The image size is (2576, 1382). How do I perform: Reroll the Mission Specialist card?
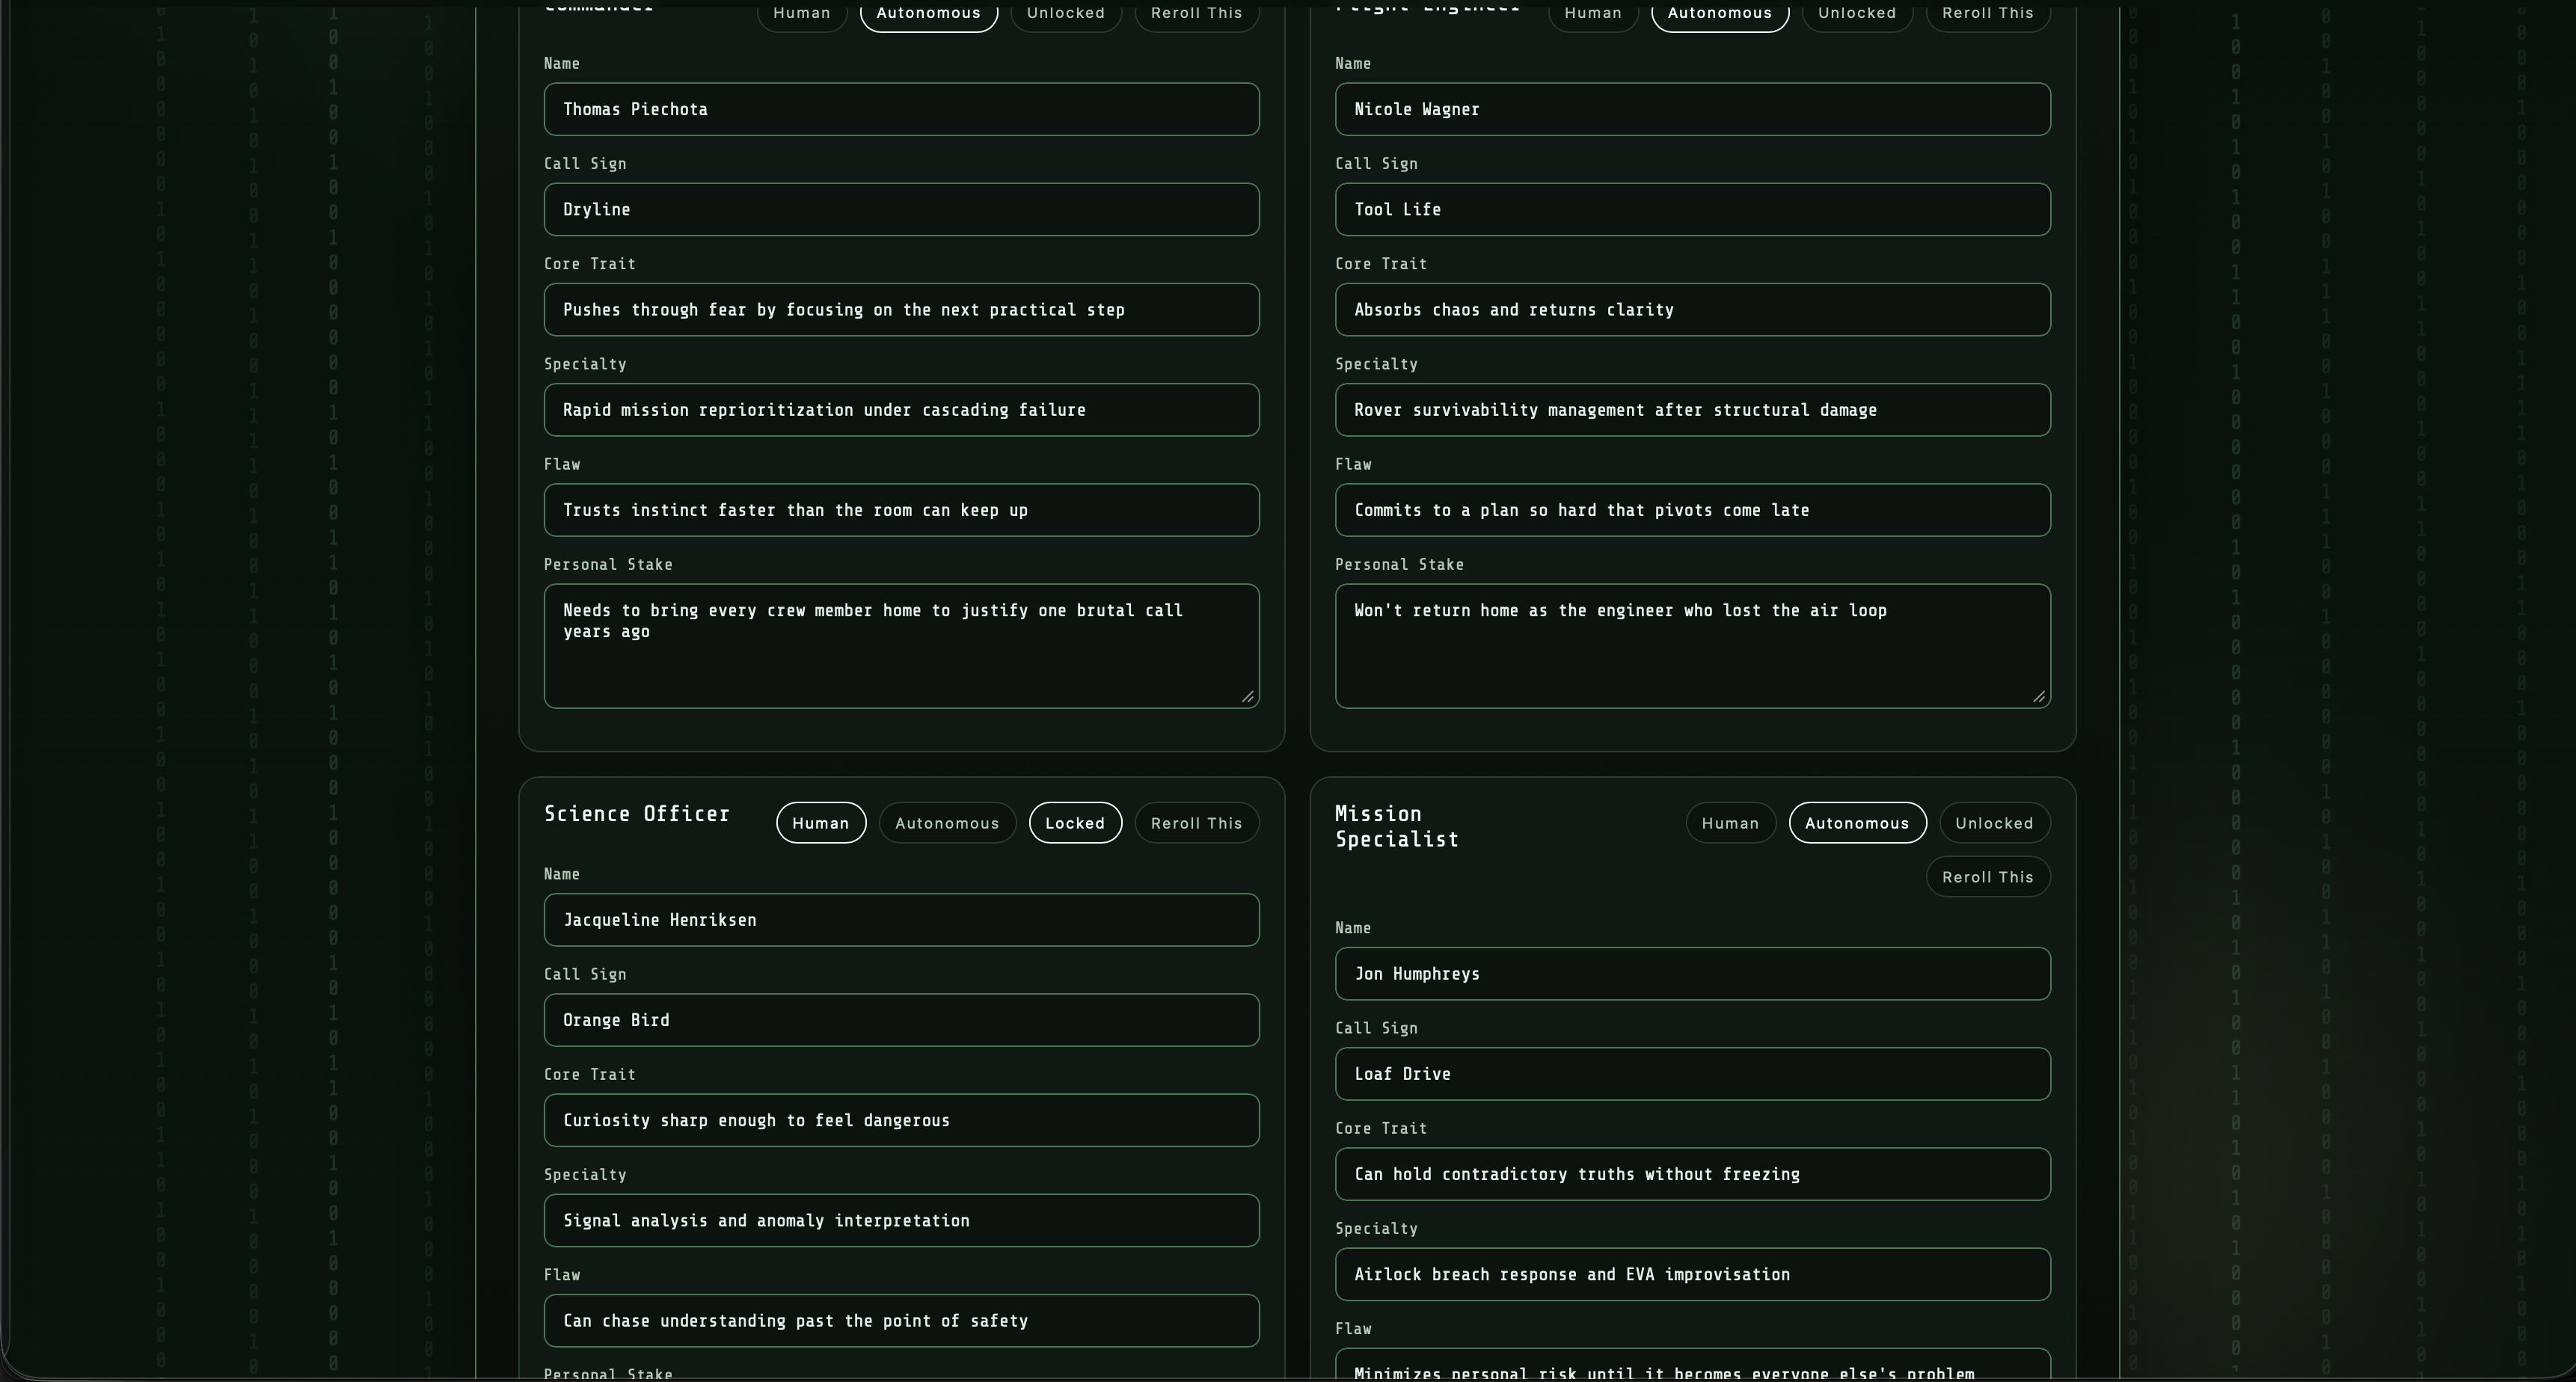click(1986, 877)
